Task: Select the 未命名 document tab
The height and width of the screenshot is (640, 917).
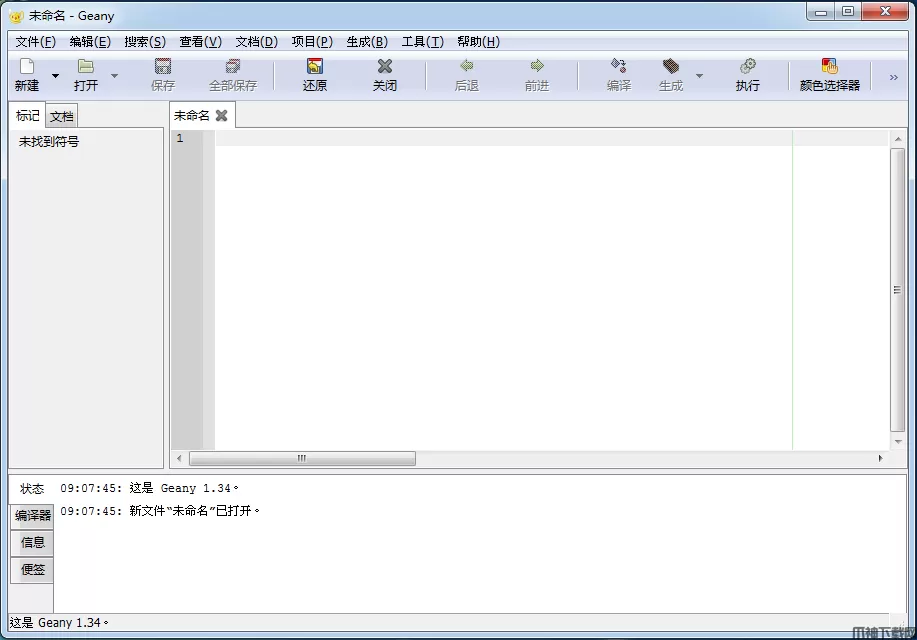Action: point(191,115)
